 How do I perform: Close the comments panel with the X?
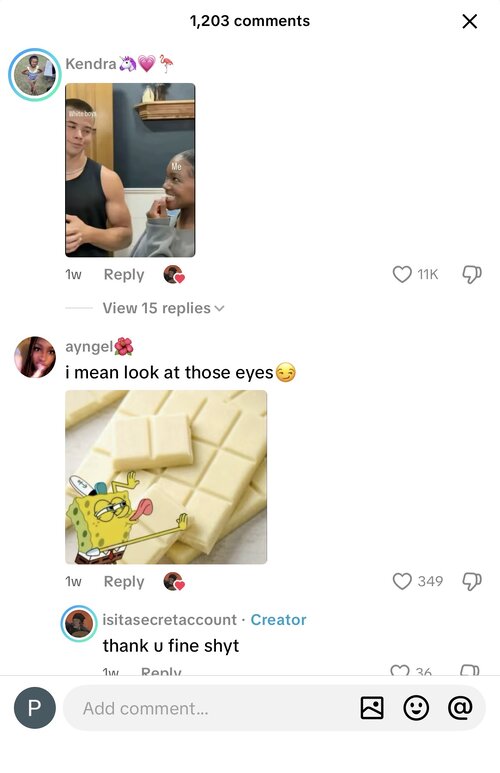click(469, 21)
